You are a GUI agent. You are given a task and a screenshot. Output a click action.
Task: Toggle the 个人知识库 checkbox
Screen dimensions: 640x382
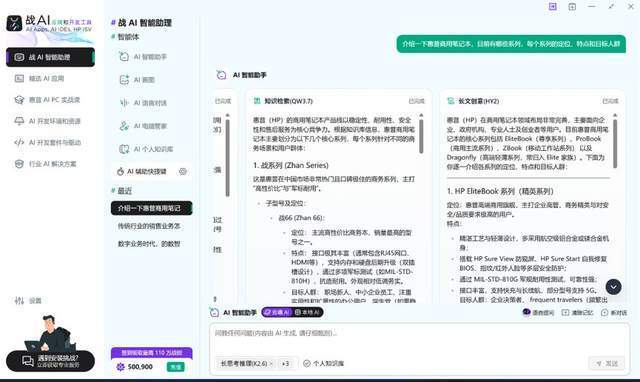(307, 363)
